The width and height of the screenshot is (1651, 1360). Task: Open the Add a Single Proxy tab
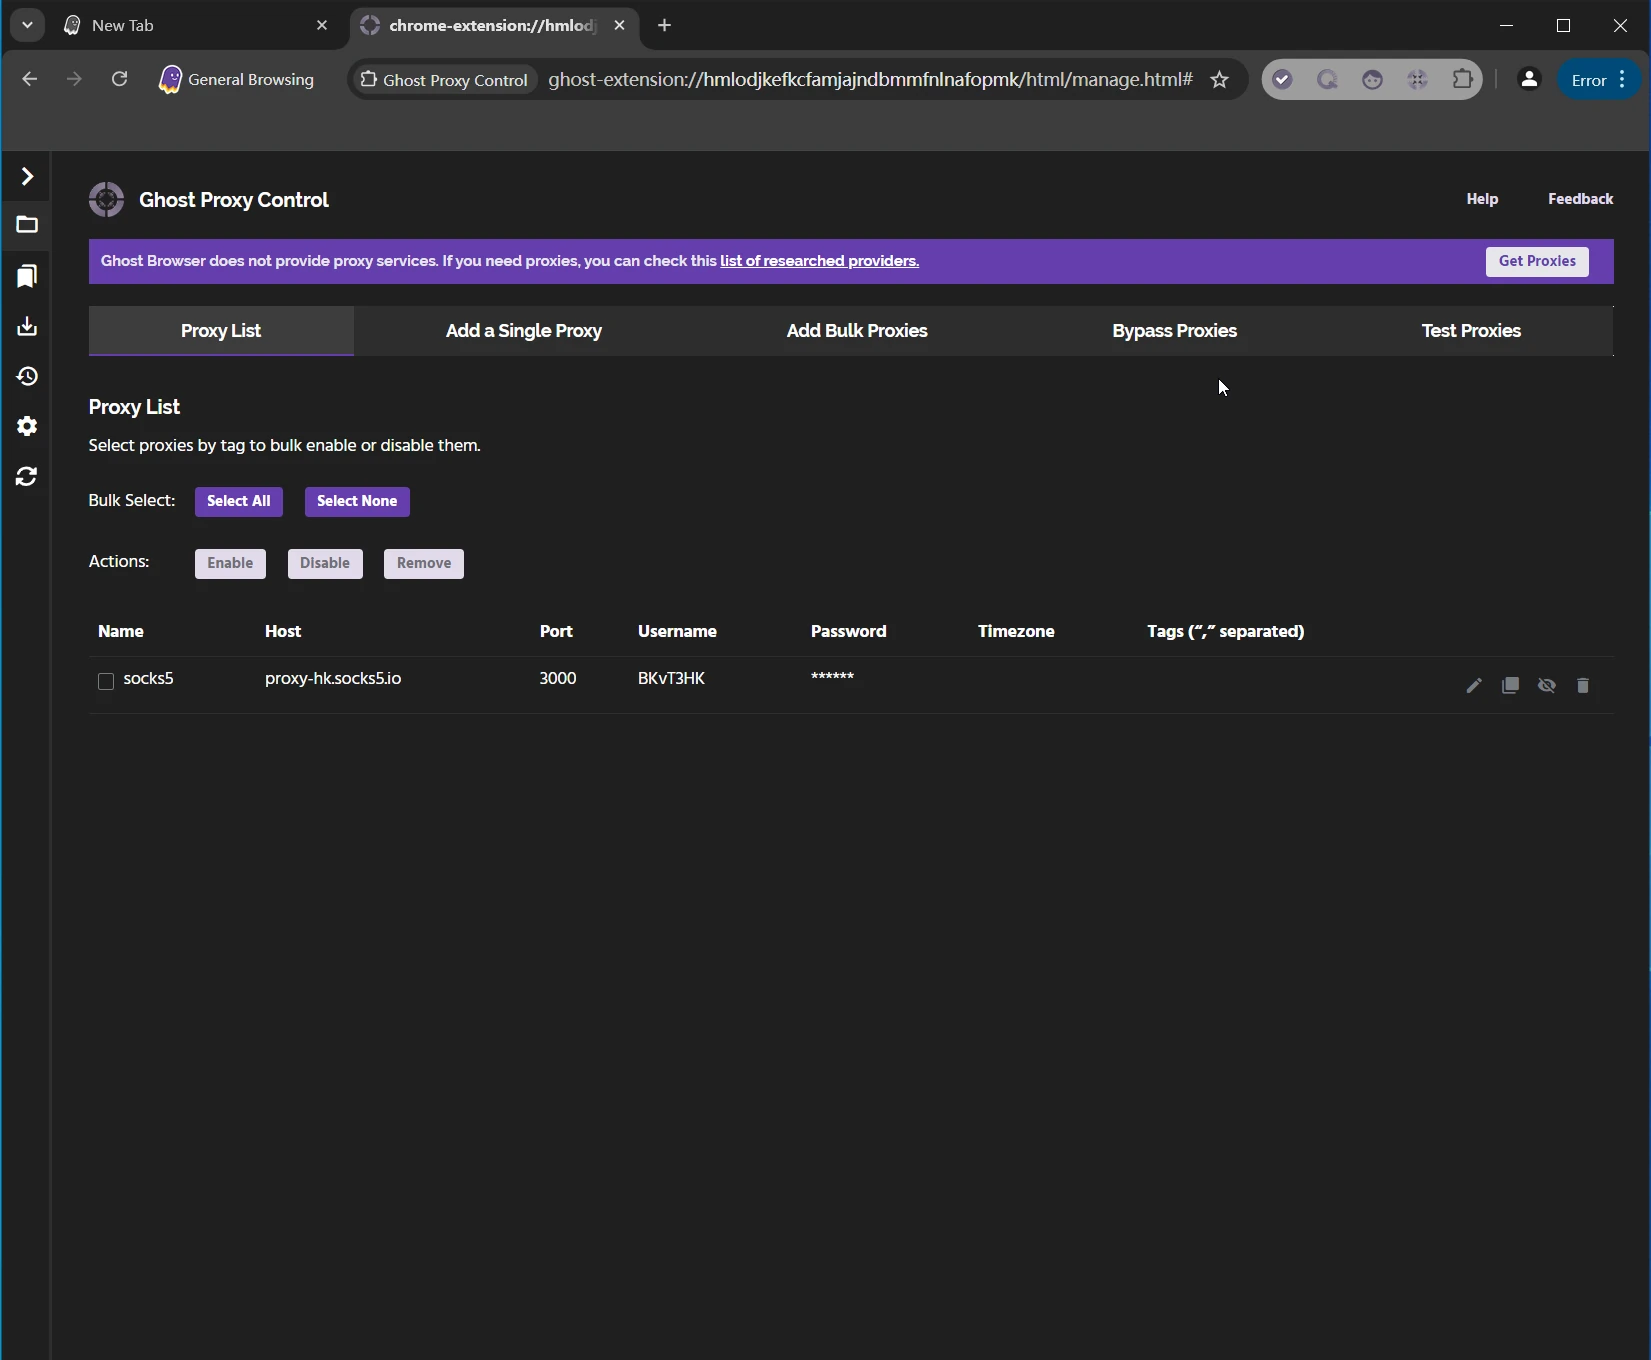click(524, 331)
